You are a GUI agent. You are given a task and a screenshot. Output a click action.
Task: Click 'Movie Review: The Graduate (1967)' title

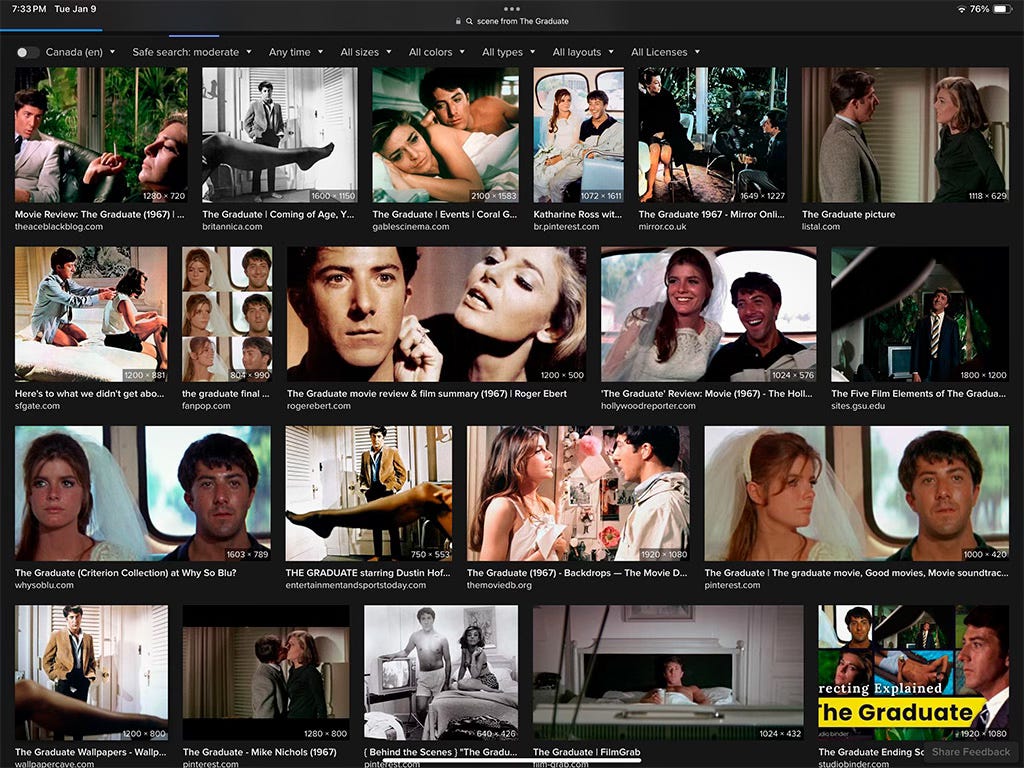pyautogui.click(x=99, y=214)
